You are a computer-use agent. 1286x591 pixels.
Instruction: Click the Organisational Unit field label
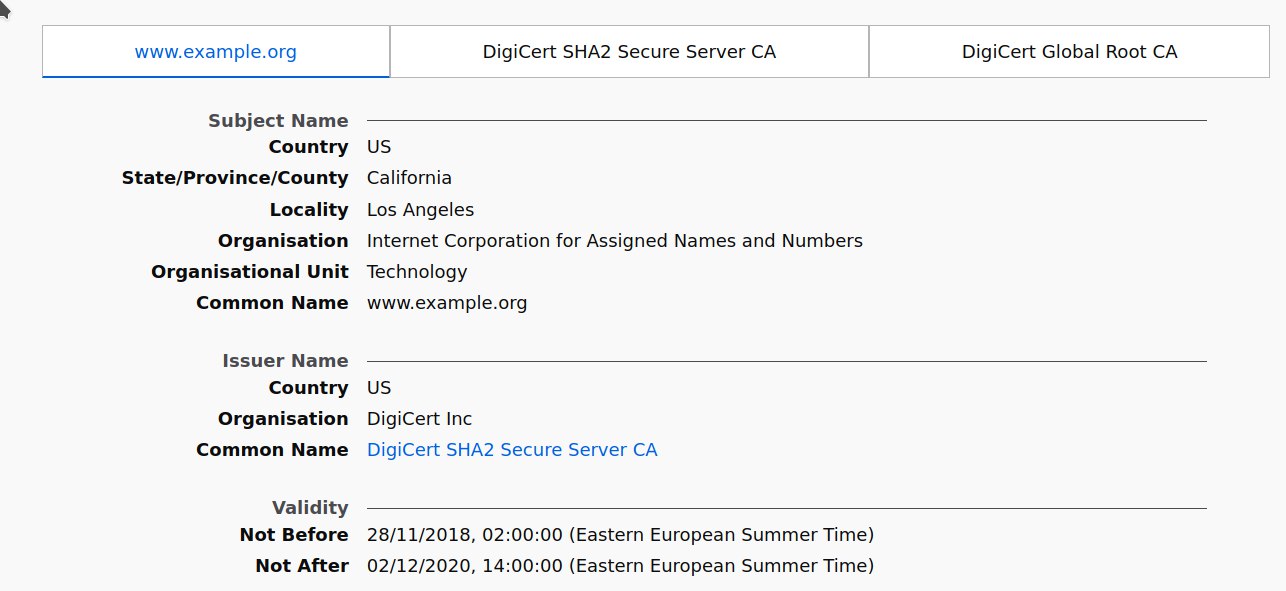pos(250,272)
